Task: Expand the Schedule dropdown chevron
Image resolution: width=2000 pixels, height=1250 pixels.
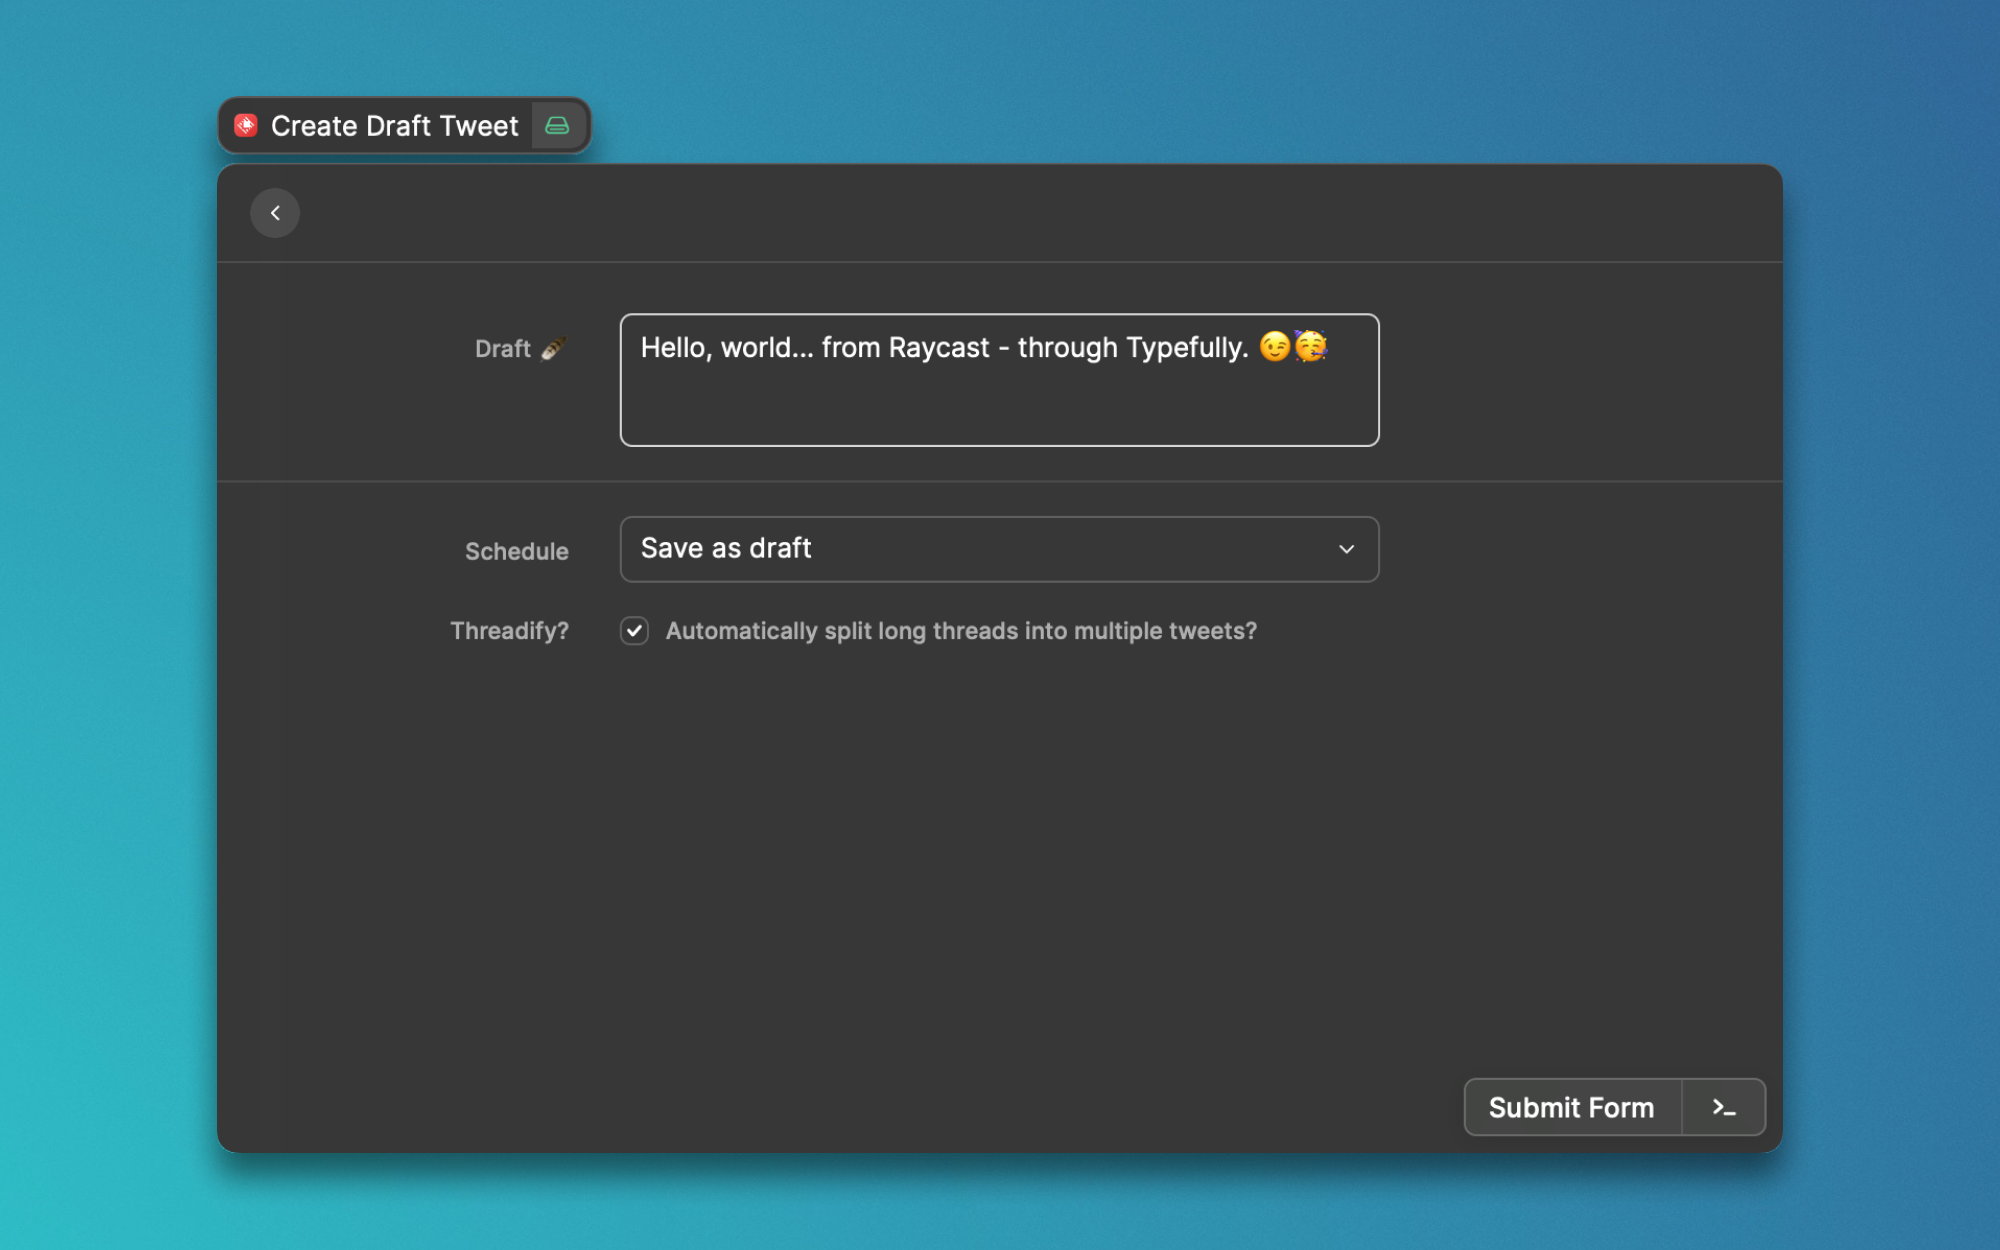Action: [1346, 549]
